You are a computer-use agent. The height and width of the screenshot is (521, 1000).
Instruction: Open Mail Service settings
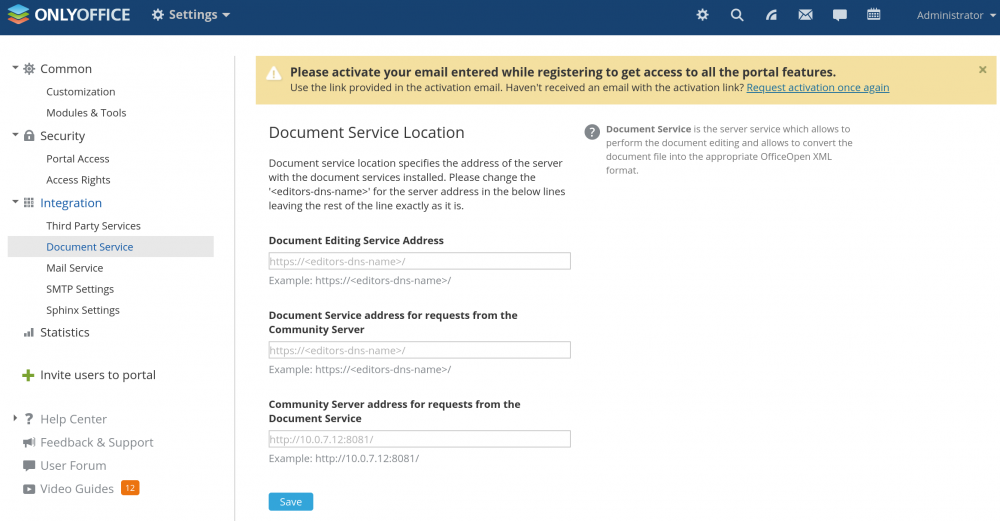75,268
